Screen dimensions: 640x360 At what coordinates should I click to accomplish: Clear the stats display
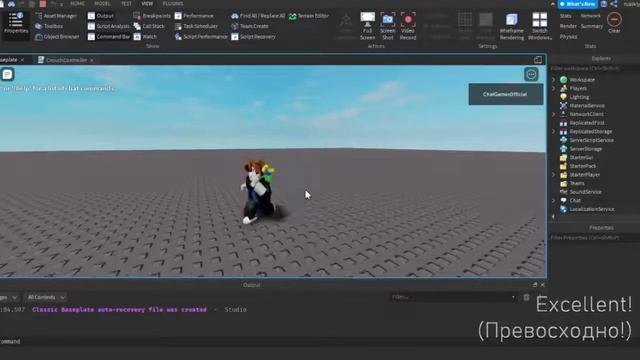click(614, 22)
